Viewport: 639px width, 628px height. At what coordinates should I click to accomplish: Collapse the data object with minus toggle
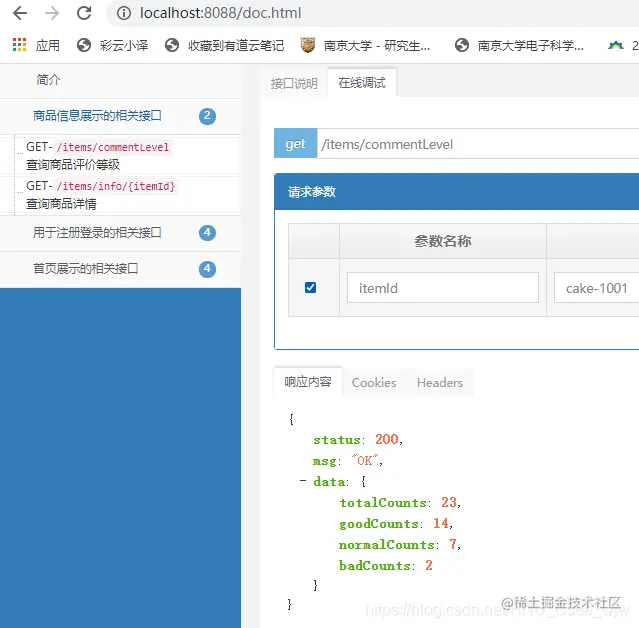pos(303,480)
